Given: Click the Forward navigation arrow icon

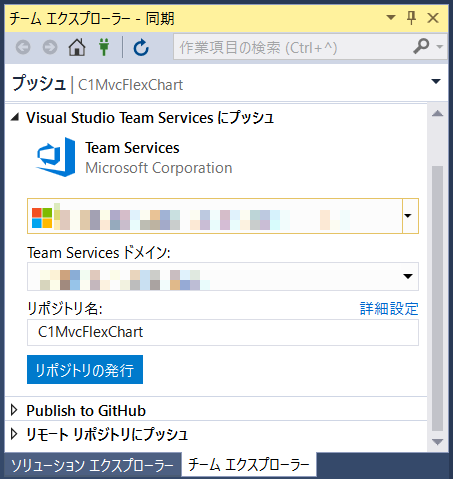Looking at the screenshot, I should [x=50, y=47].
